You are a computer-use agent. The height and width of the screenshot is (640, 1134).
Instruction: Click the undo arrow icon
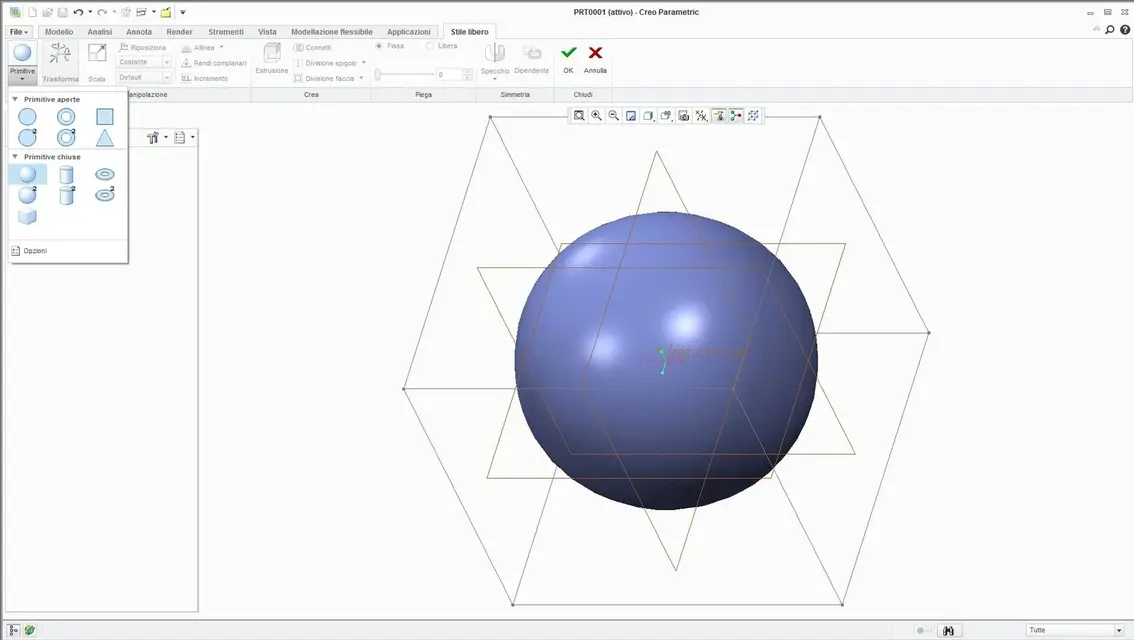pos(78,12)
